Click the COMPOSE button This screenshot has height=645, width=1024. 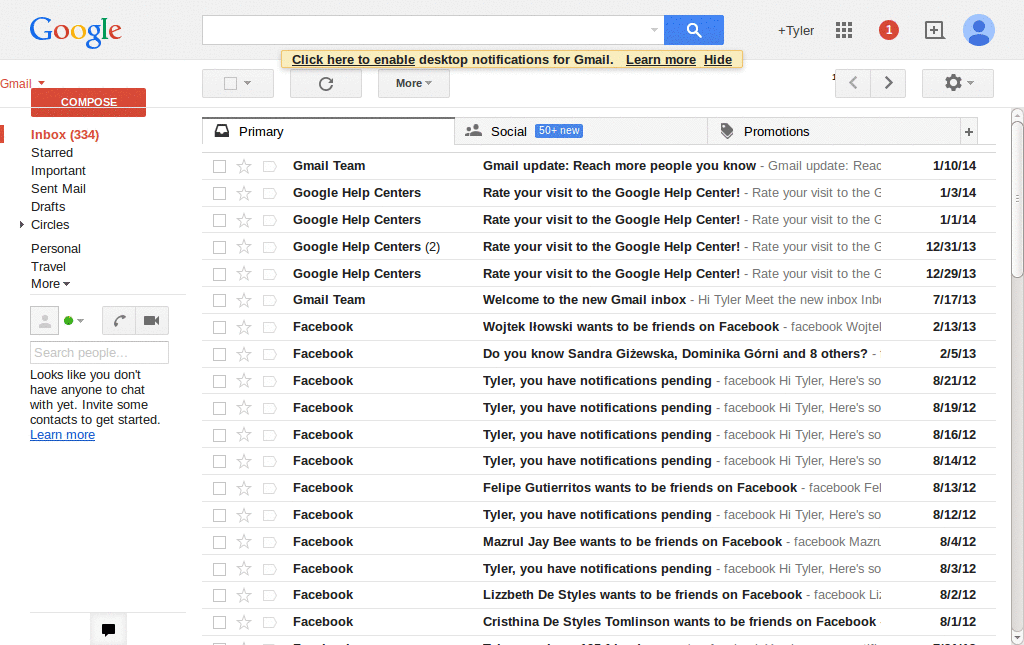coord(88,101)
